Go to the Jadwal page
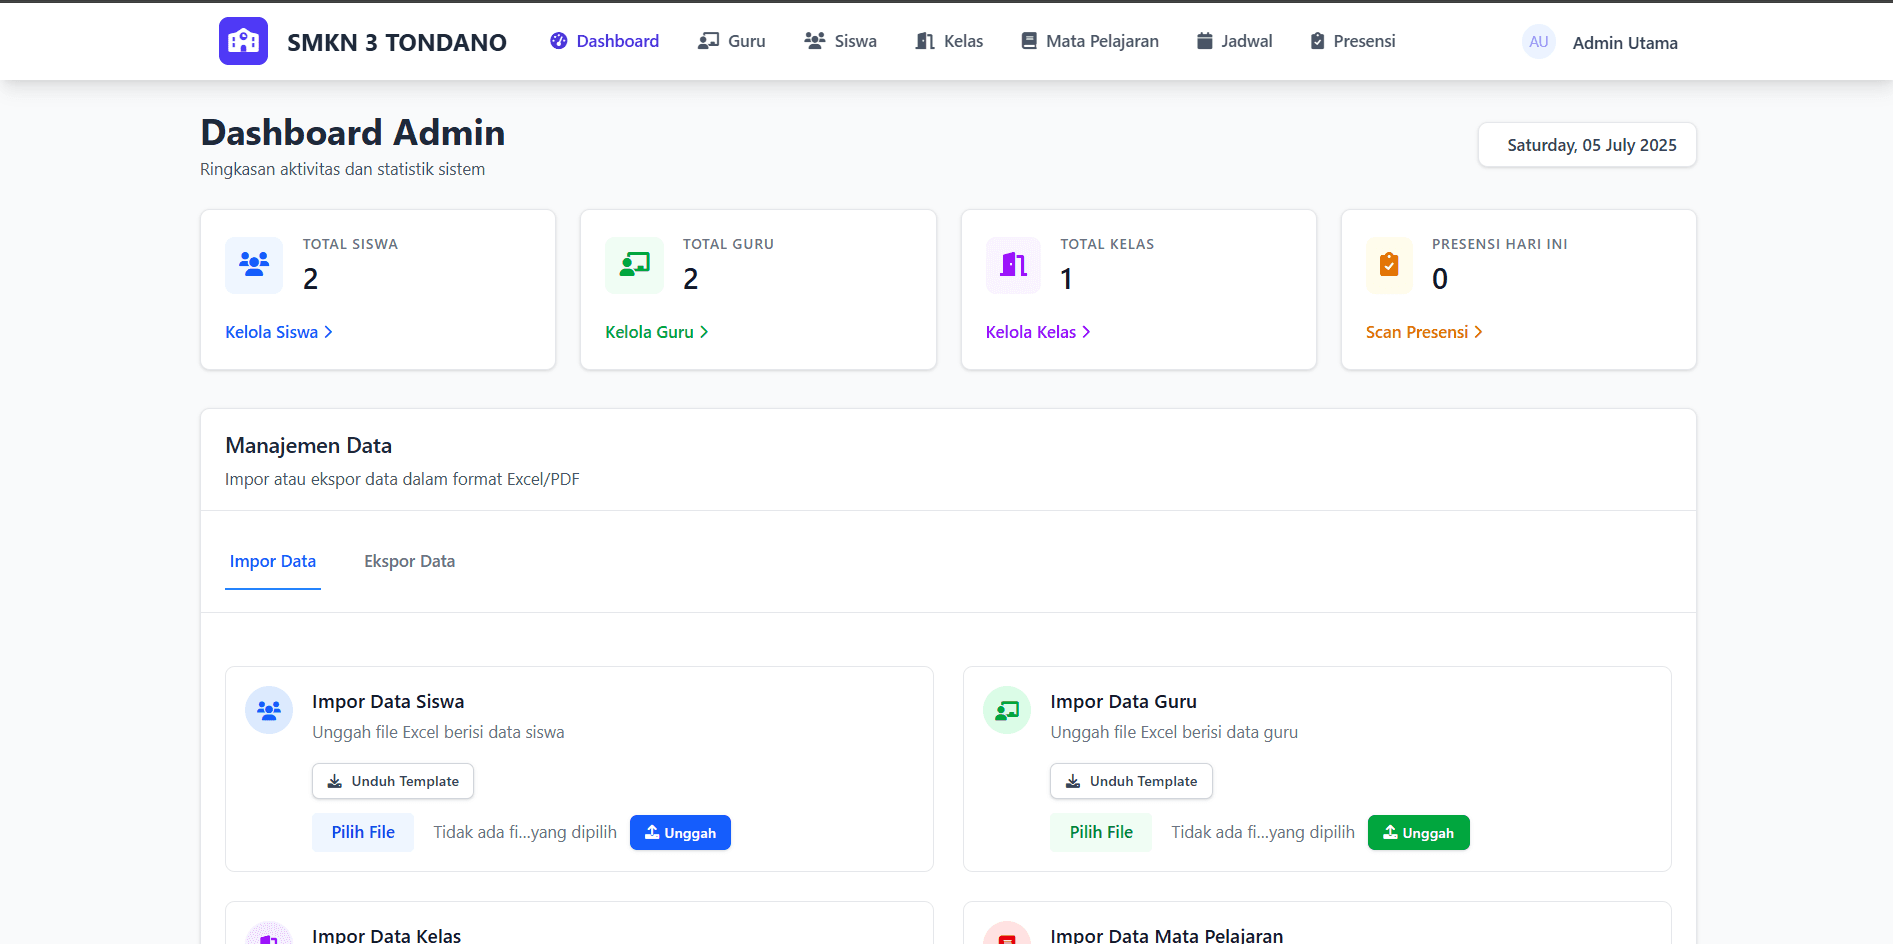The height and width of the screenshot is (944, 1893). coord(1234,41)
